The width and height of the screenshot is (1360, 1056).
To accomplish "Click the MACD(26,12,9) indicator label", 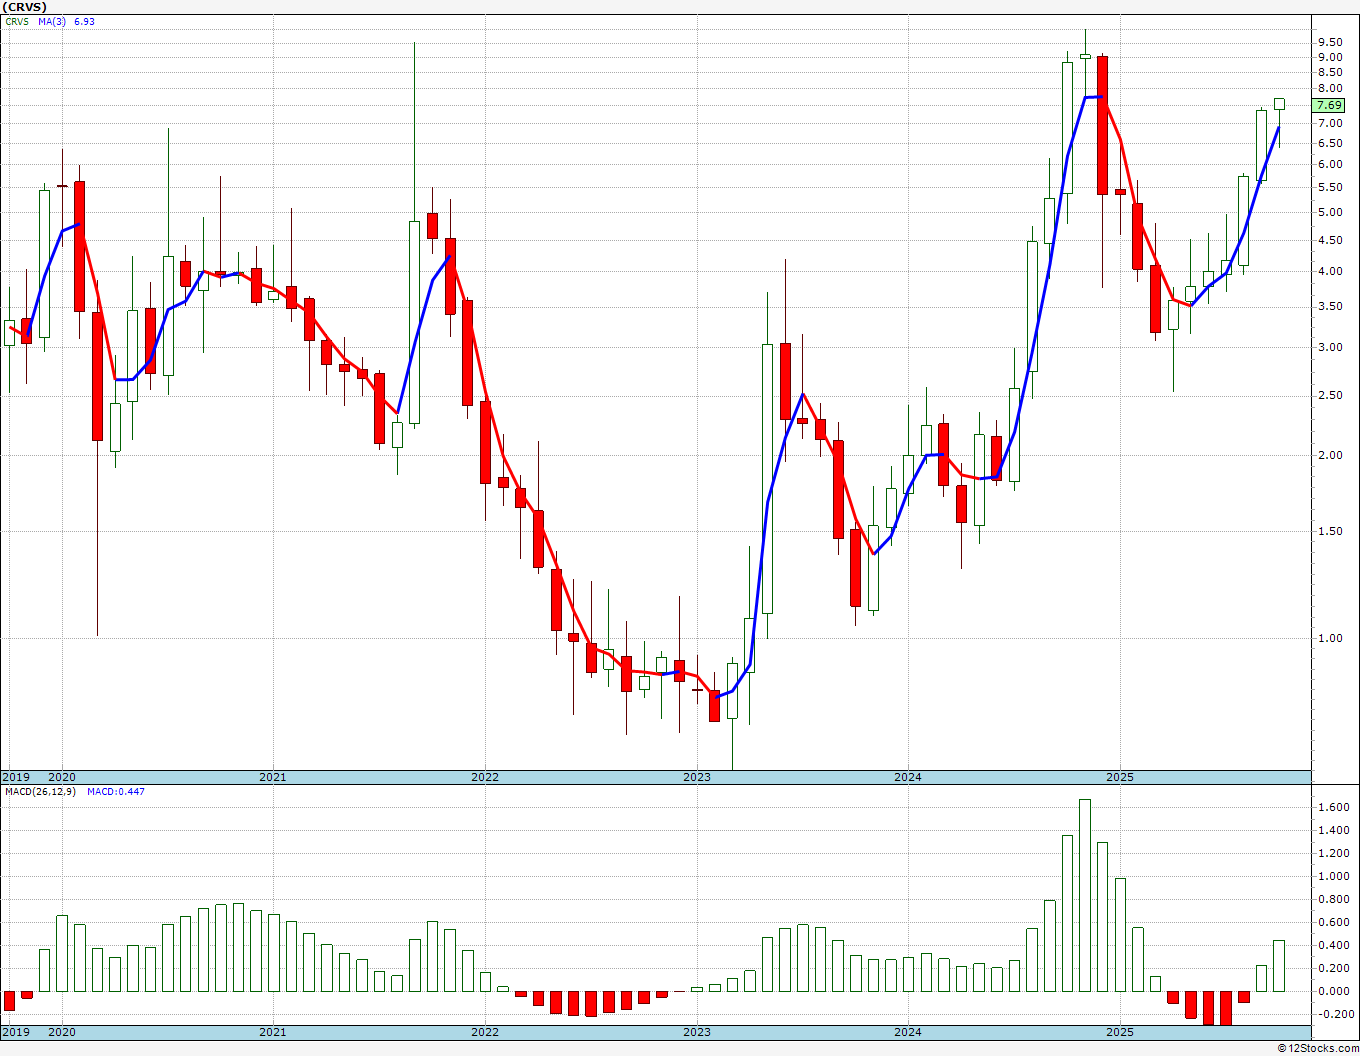I will (40, 791).
